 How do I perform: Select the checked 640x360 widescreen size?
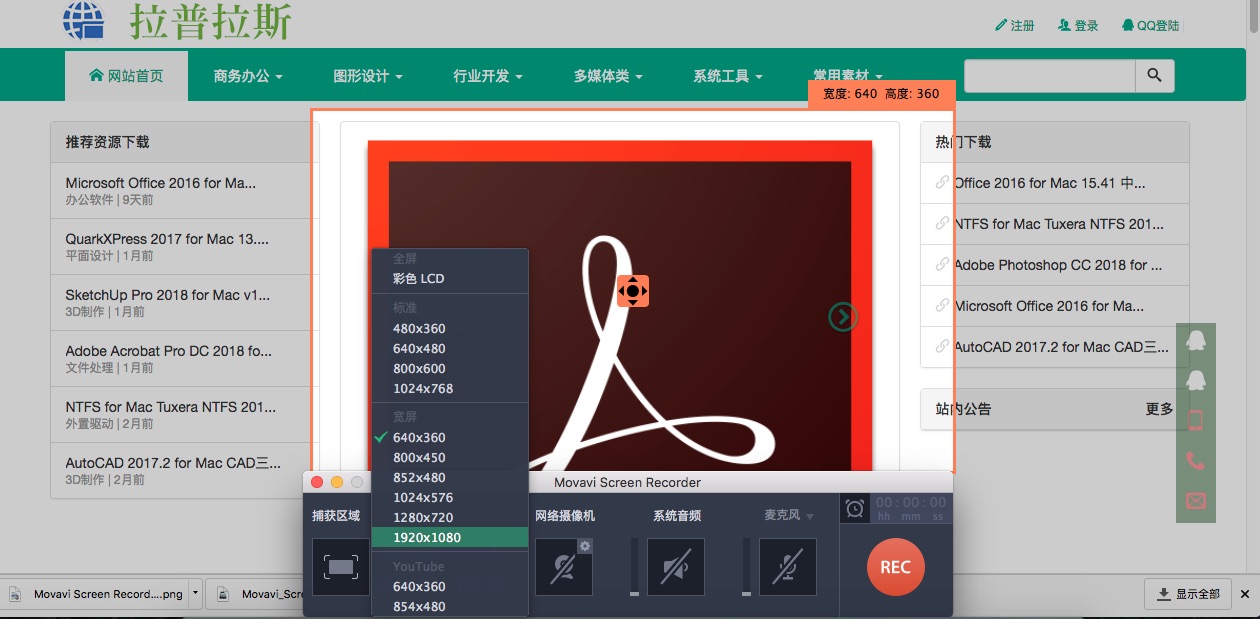[450, 437]
